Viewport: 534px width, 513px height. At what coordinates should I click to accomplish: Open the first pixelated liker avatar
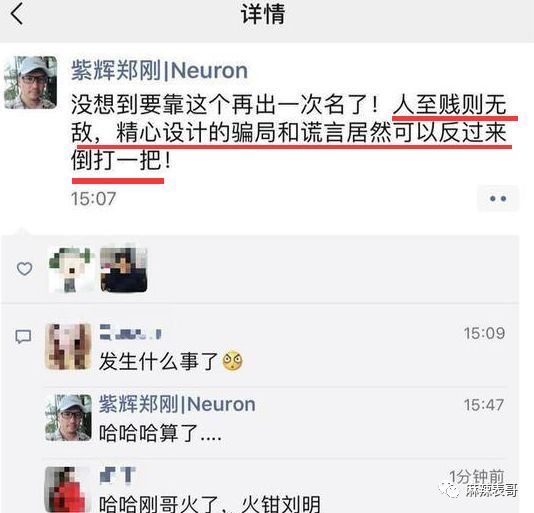coord(71,270)
